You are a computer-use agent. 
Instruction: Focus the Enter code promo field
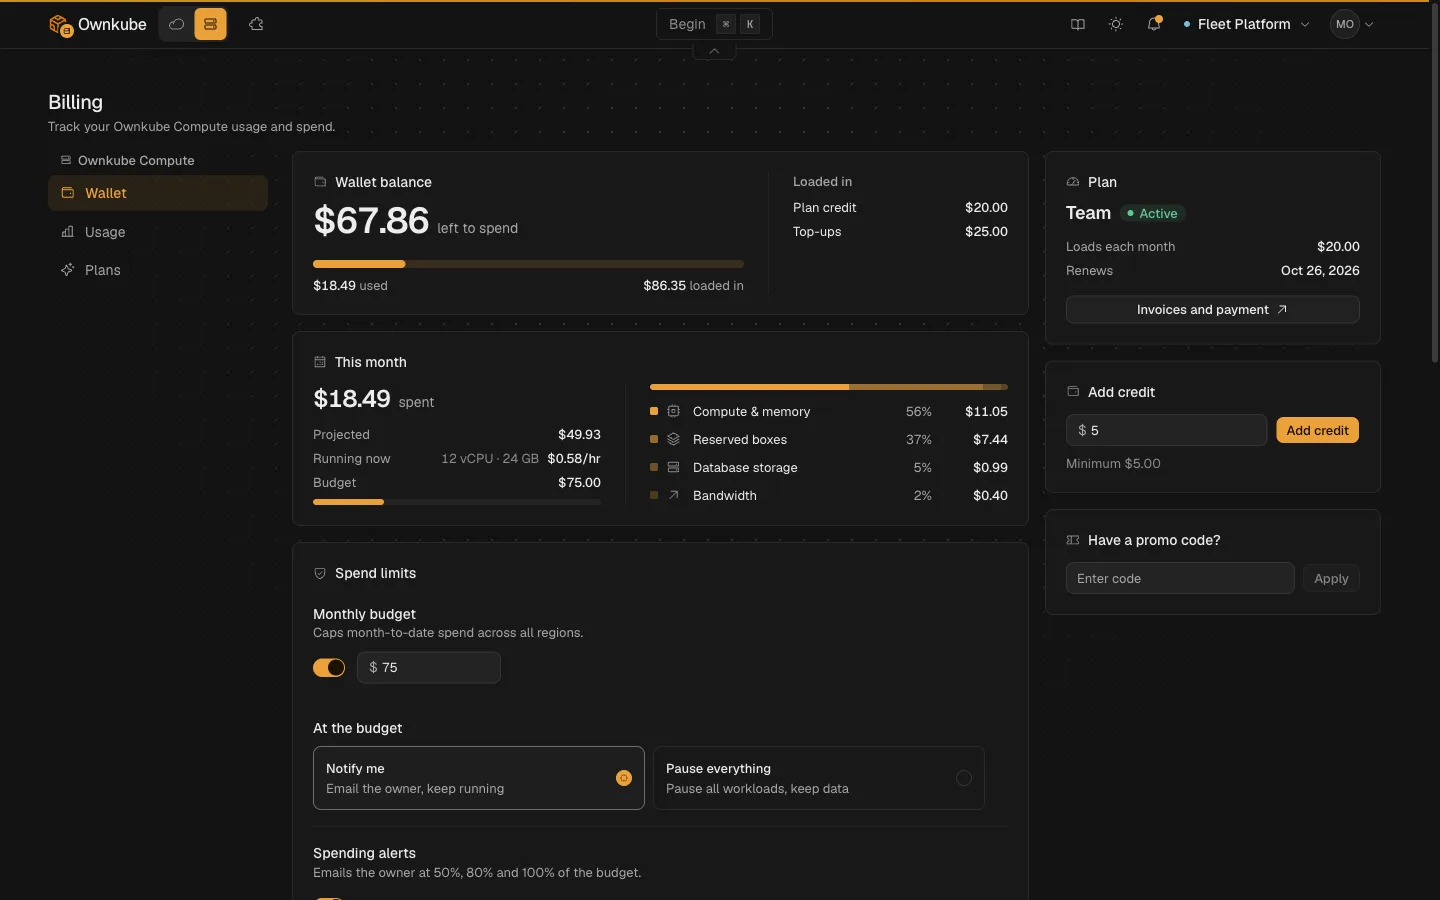[1180, 578]
